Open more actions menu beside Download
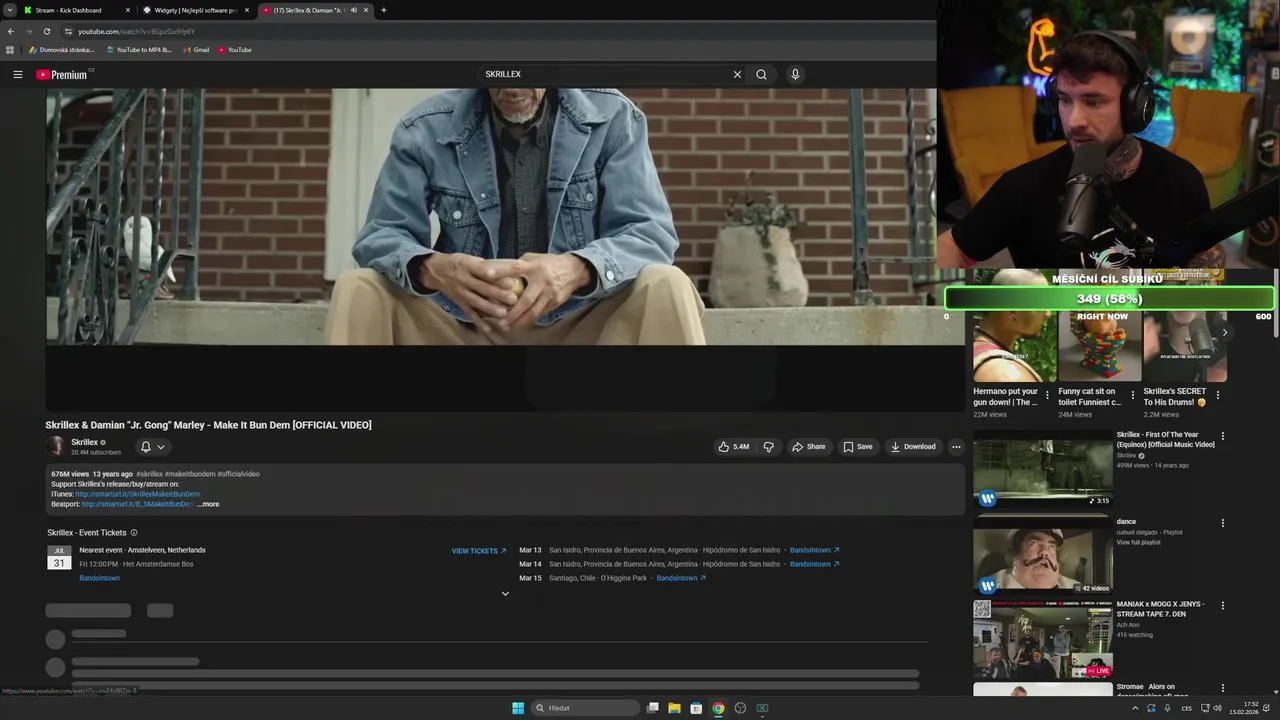 [956, 447]
